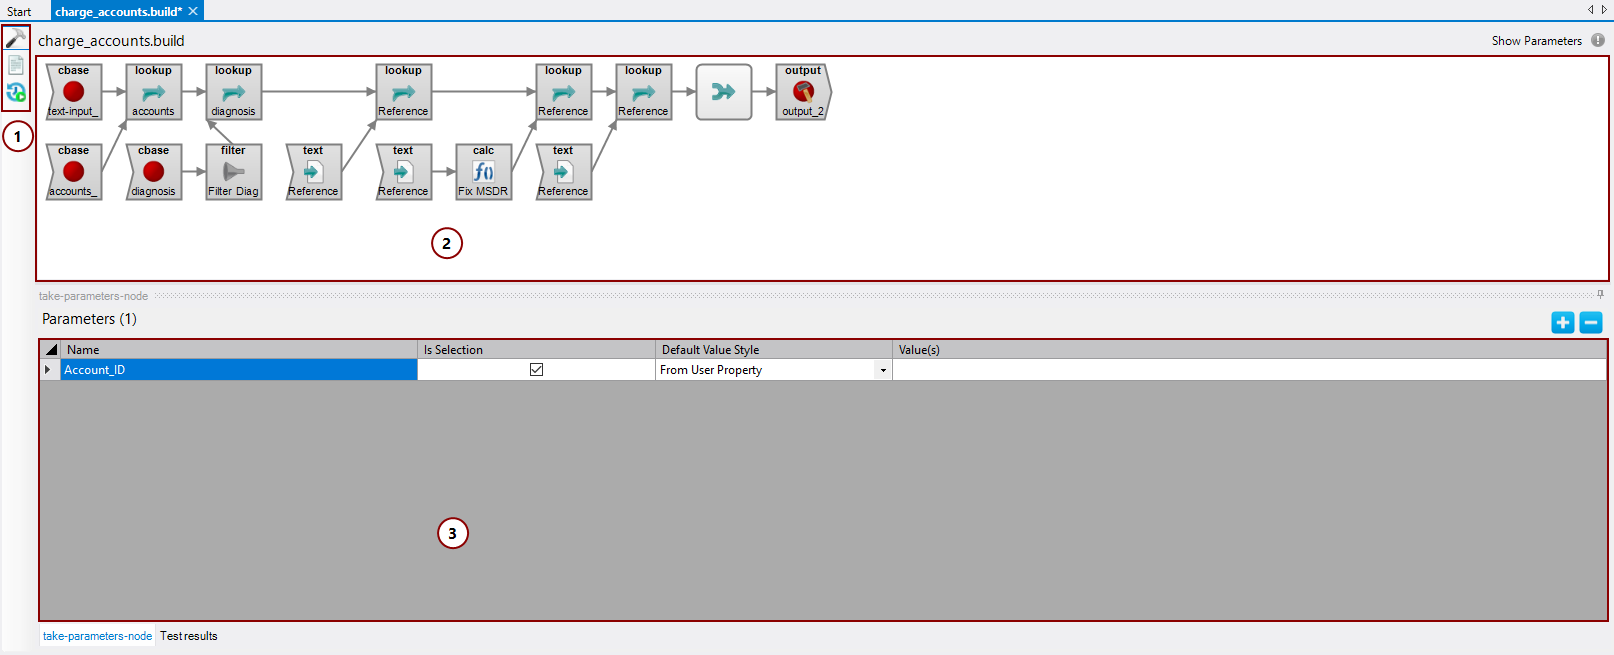The image size is (1614, 655).
Task: Click the blue minus remove parameter button
Action: pyautogui.click(x=1591, y=322)
